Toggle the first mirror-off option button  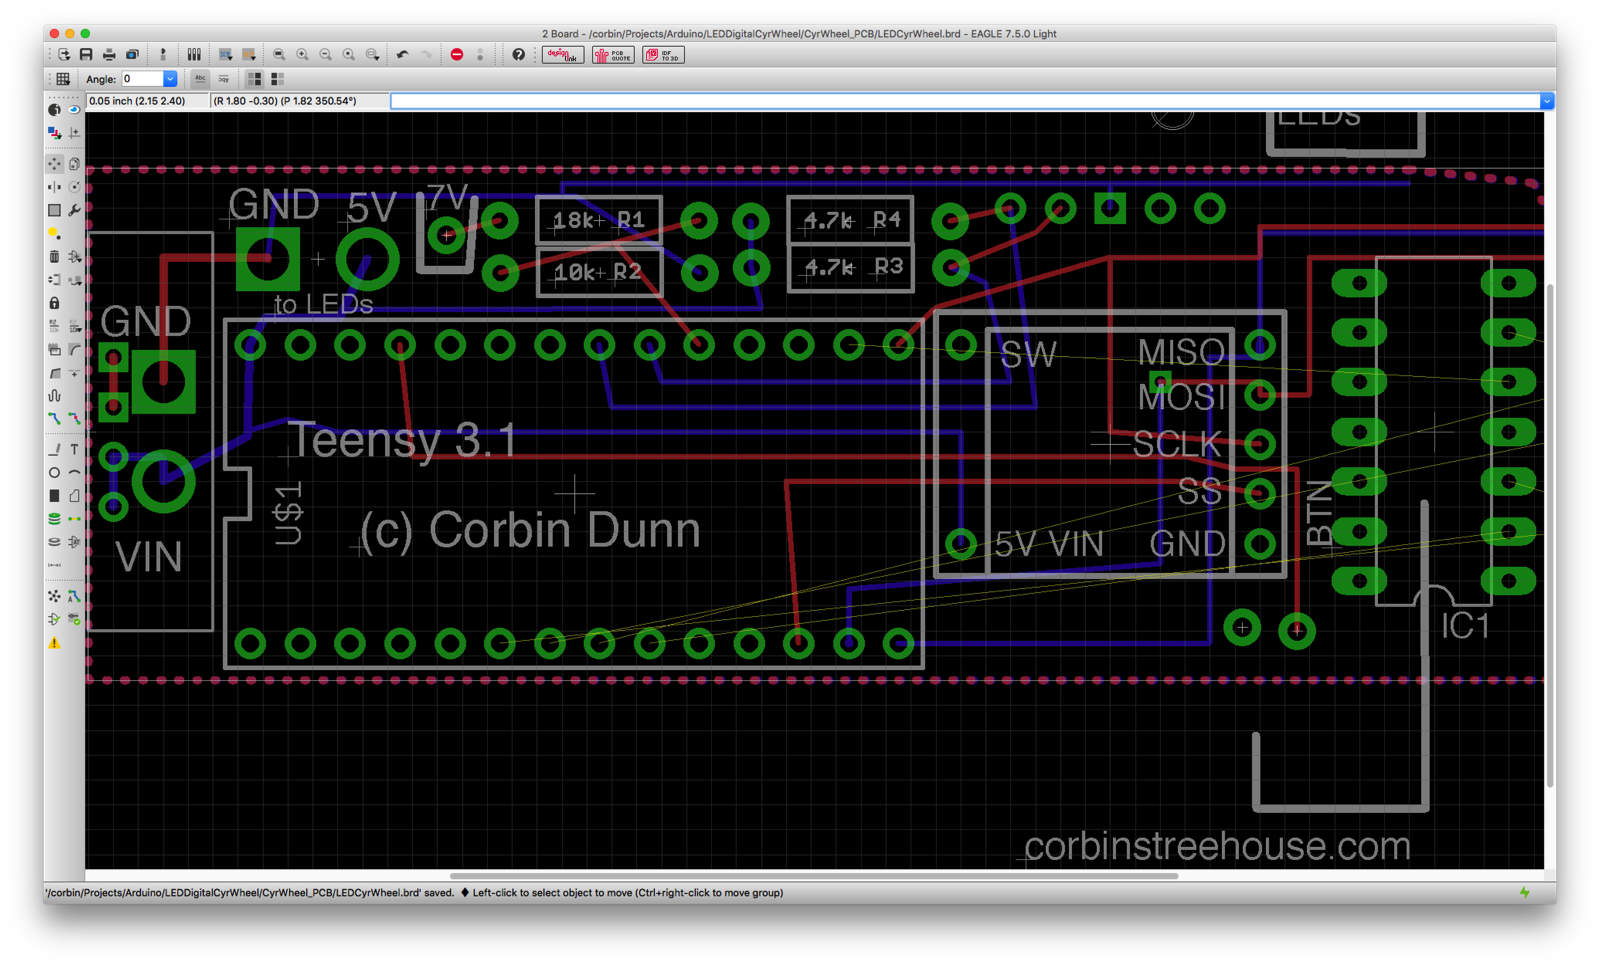pyautogui.click(x=254, y=79)
